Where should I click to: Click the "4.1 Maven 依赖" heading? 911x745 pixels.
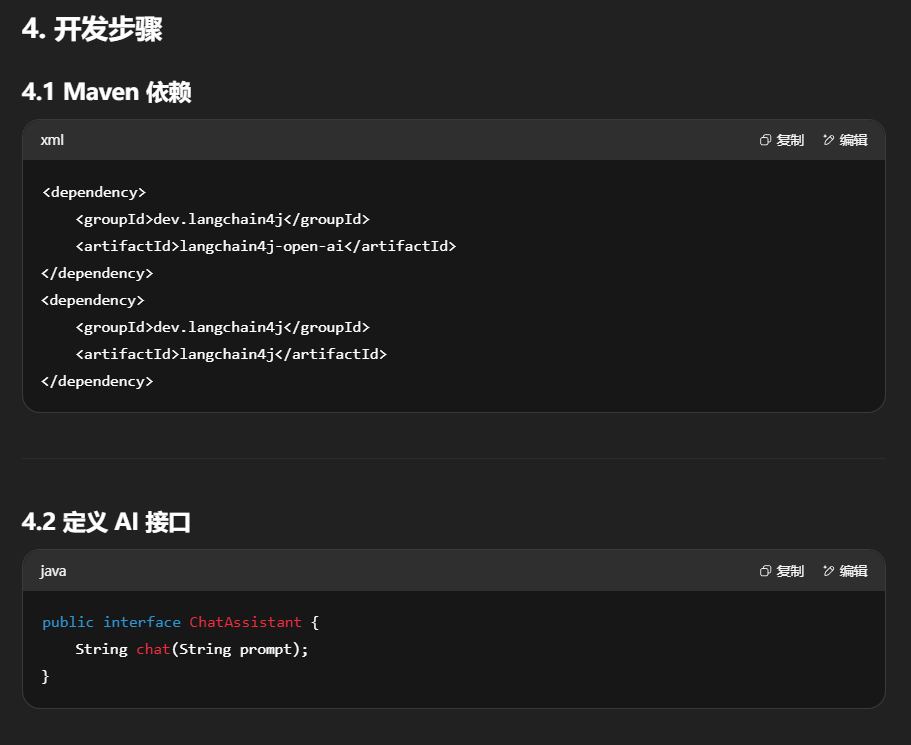click(106, 92)
